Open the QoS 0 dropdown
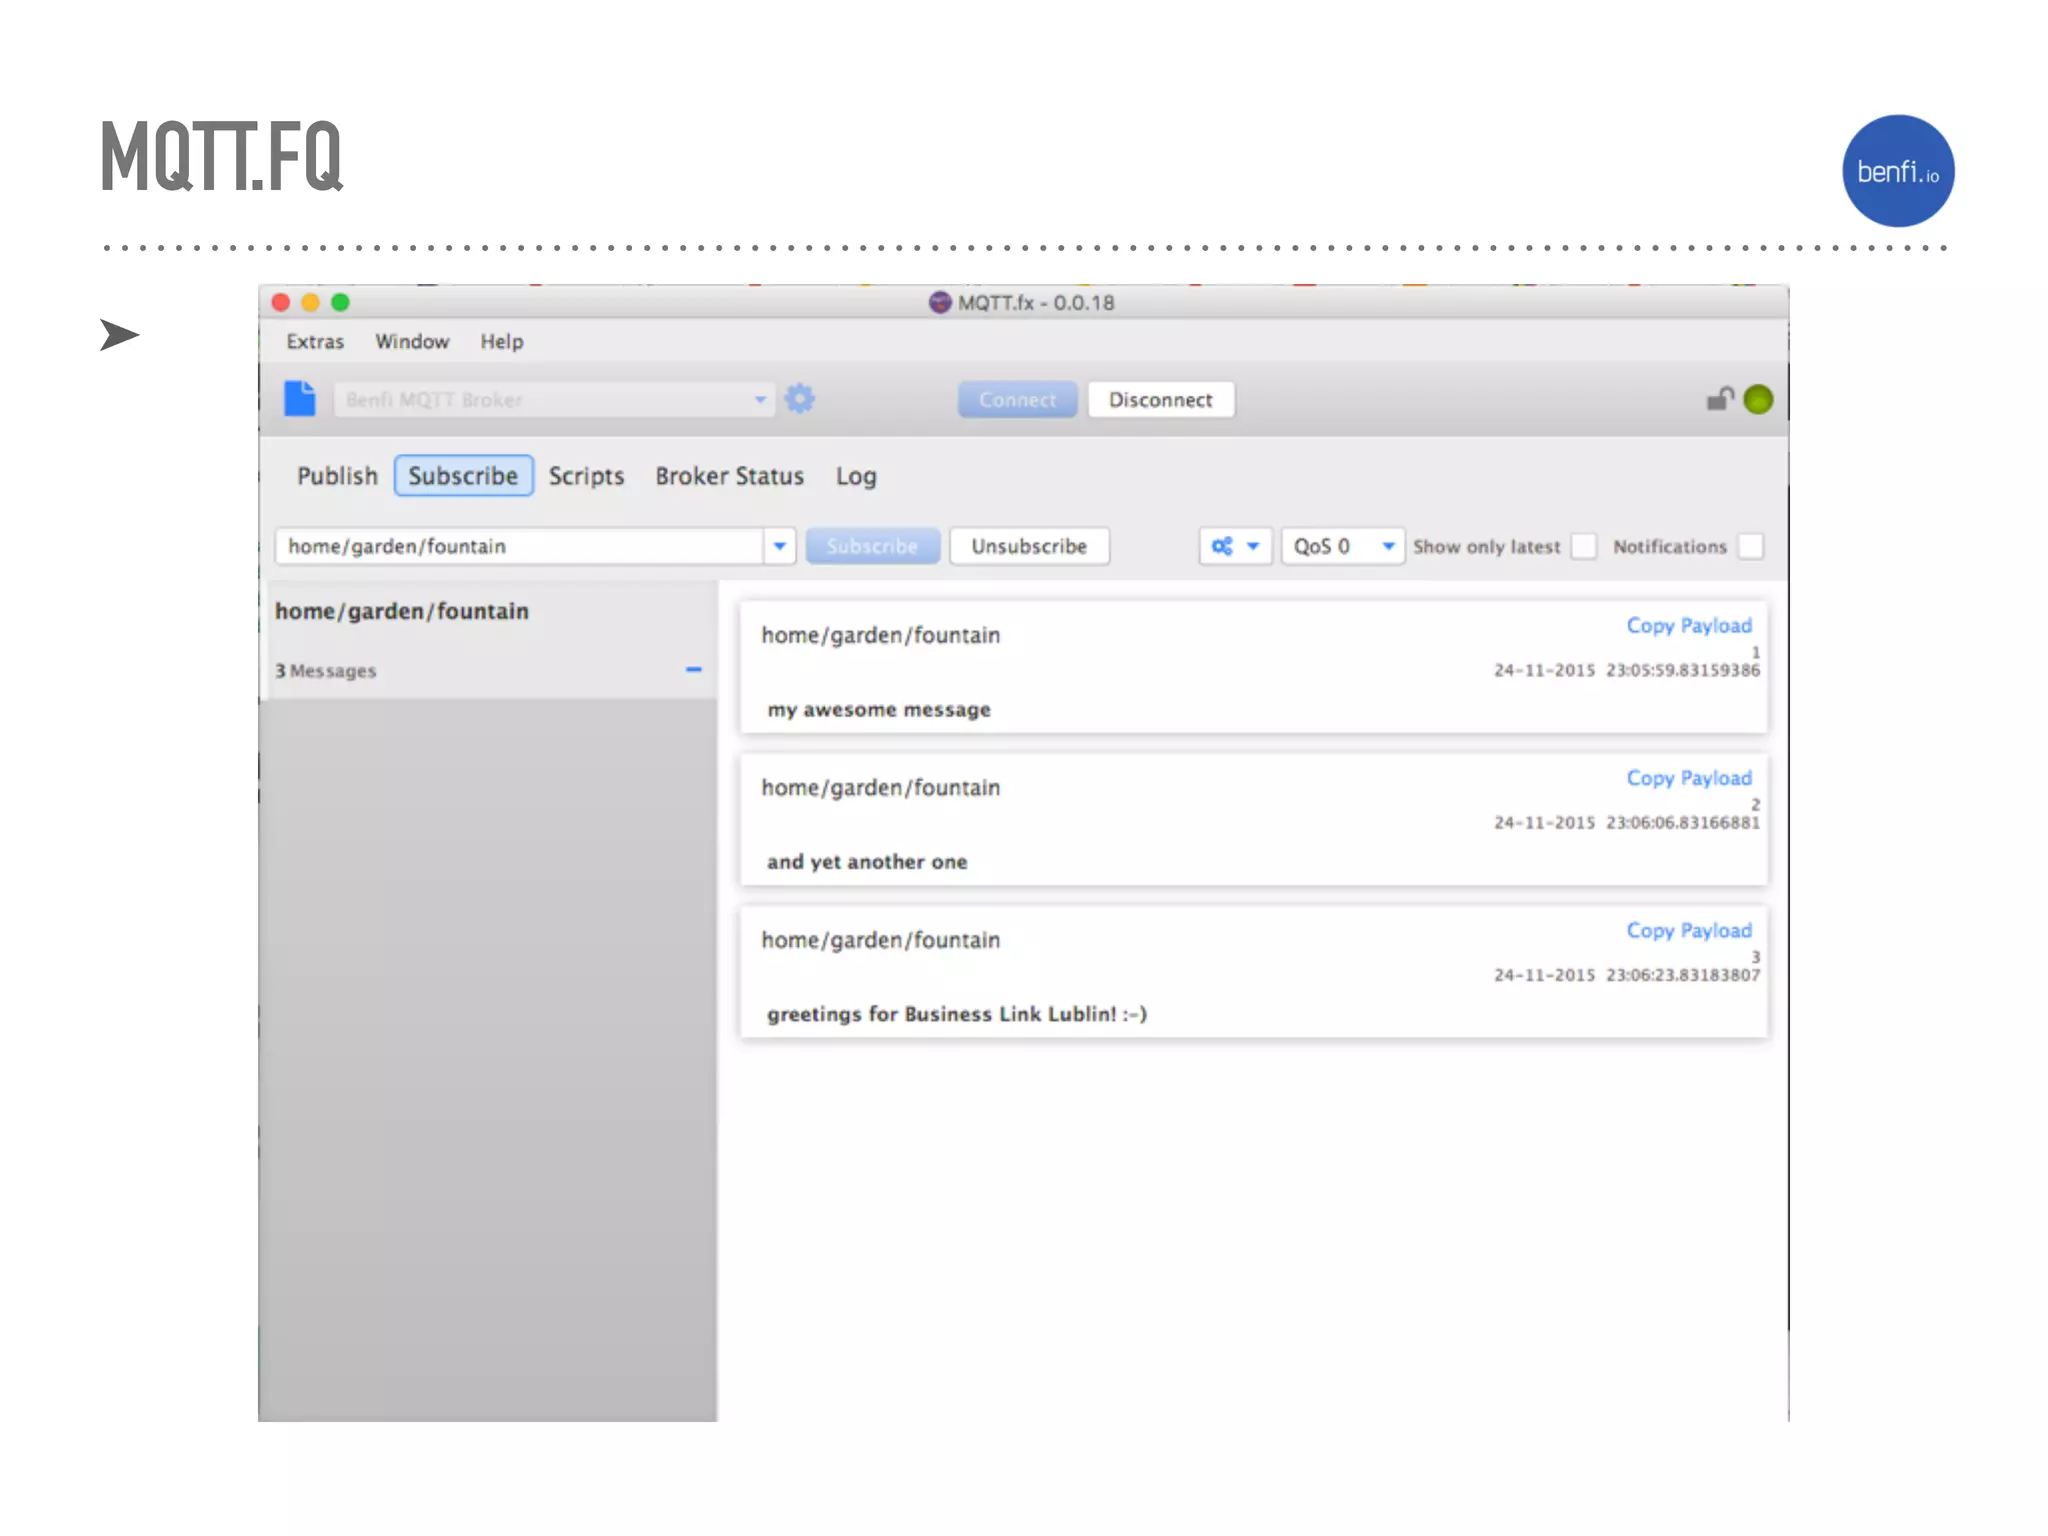 pos(1343,546)
